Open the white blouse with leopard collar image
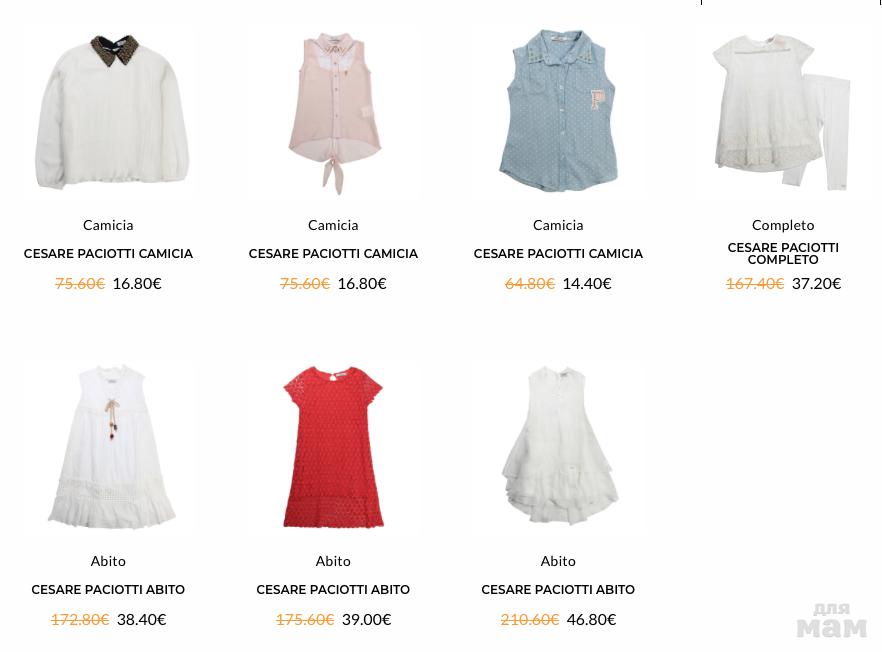Image resolution: width=882 pixels, height=652 pixels. (111, 112)
